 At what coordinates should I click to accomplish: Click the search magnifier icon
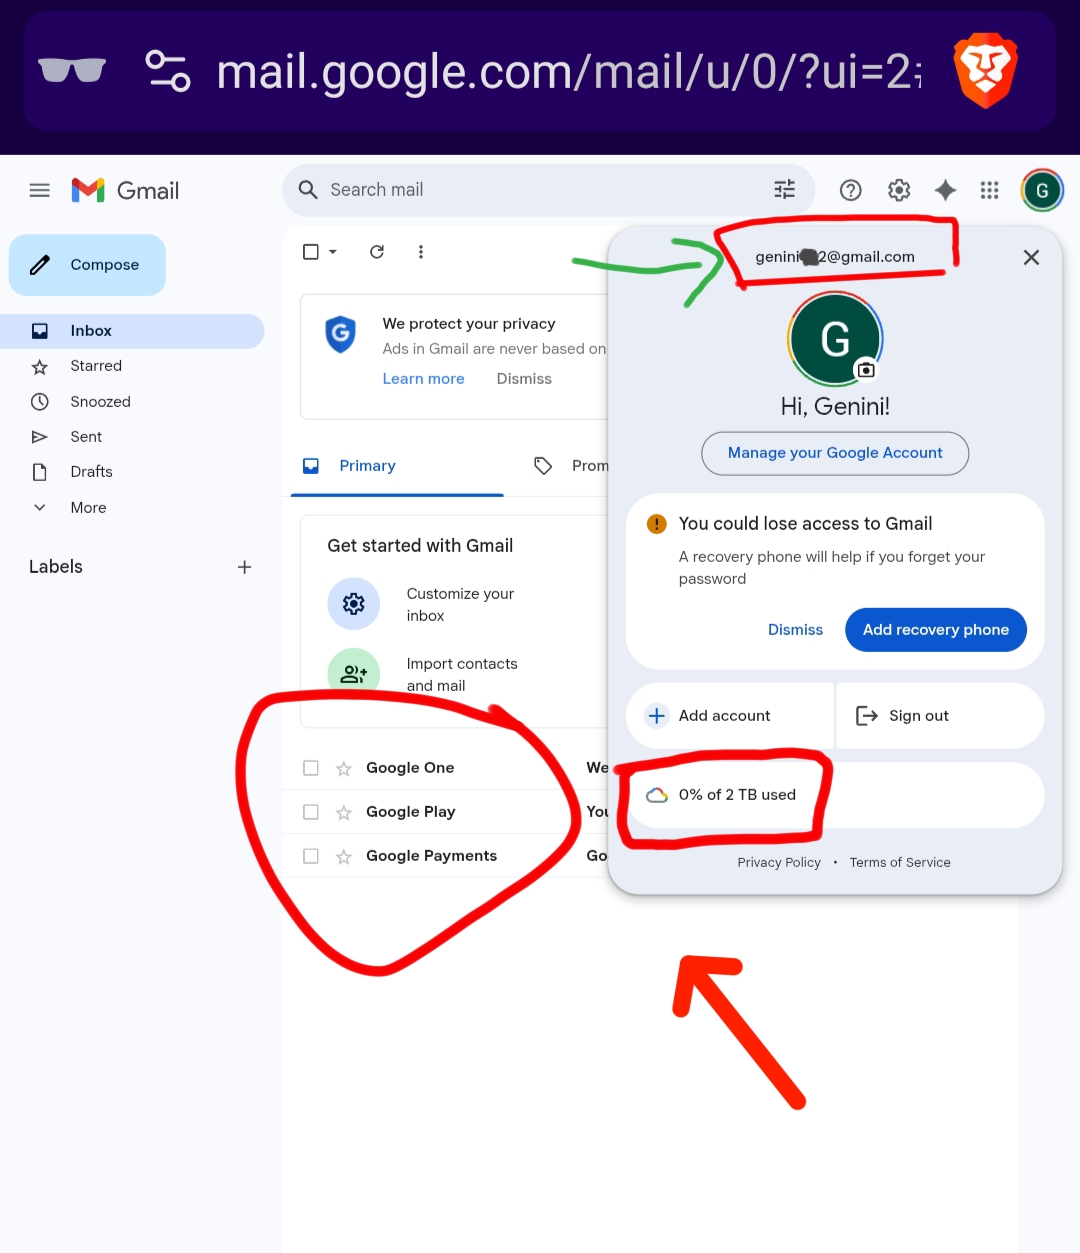coord(308,190)
